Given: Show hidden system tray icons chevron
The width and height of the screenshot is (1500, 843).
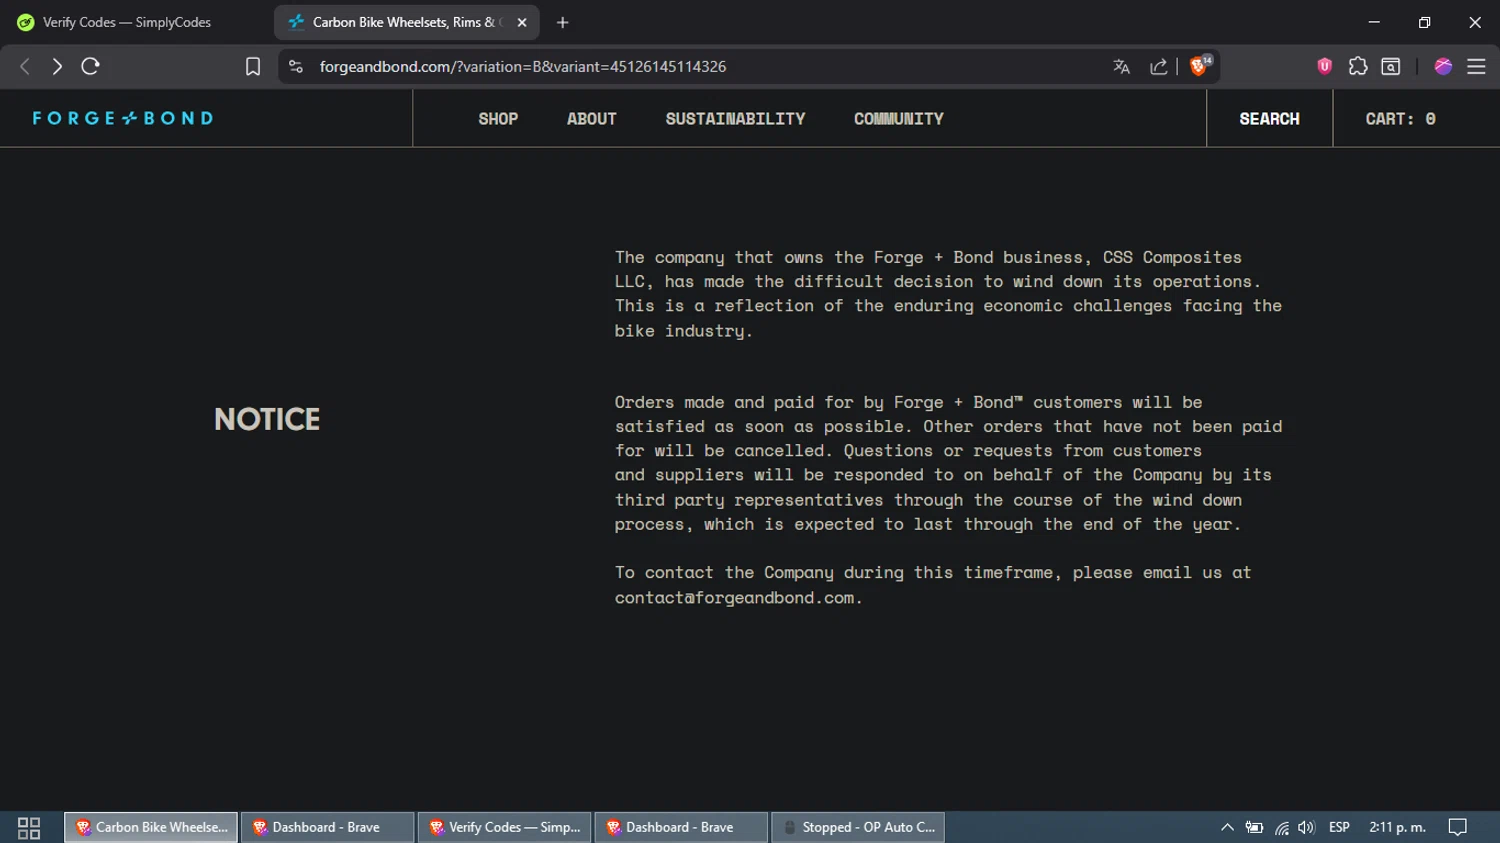Looking at the screenshot, I should click(x=1227, y=827).
